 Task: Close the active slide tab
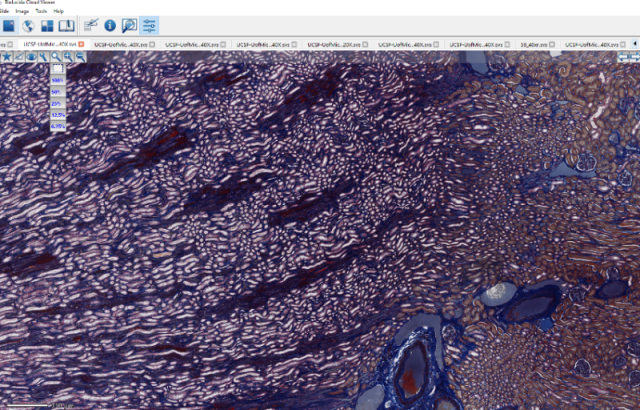80,45
